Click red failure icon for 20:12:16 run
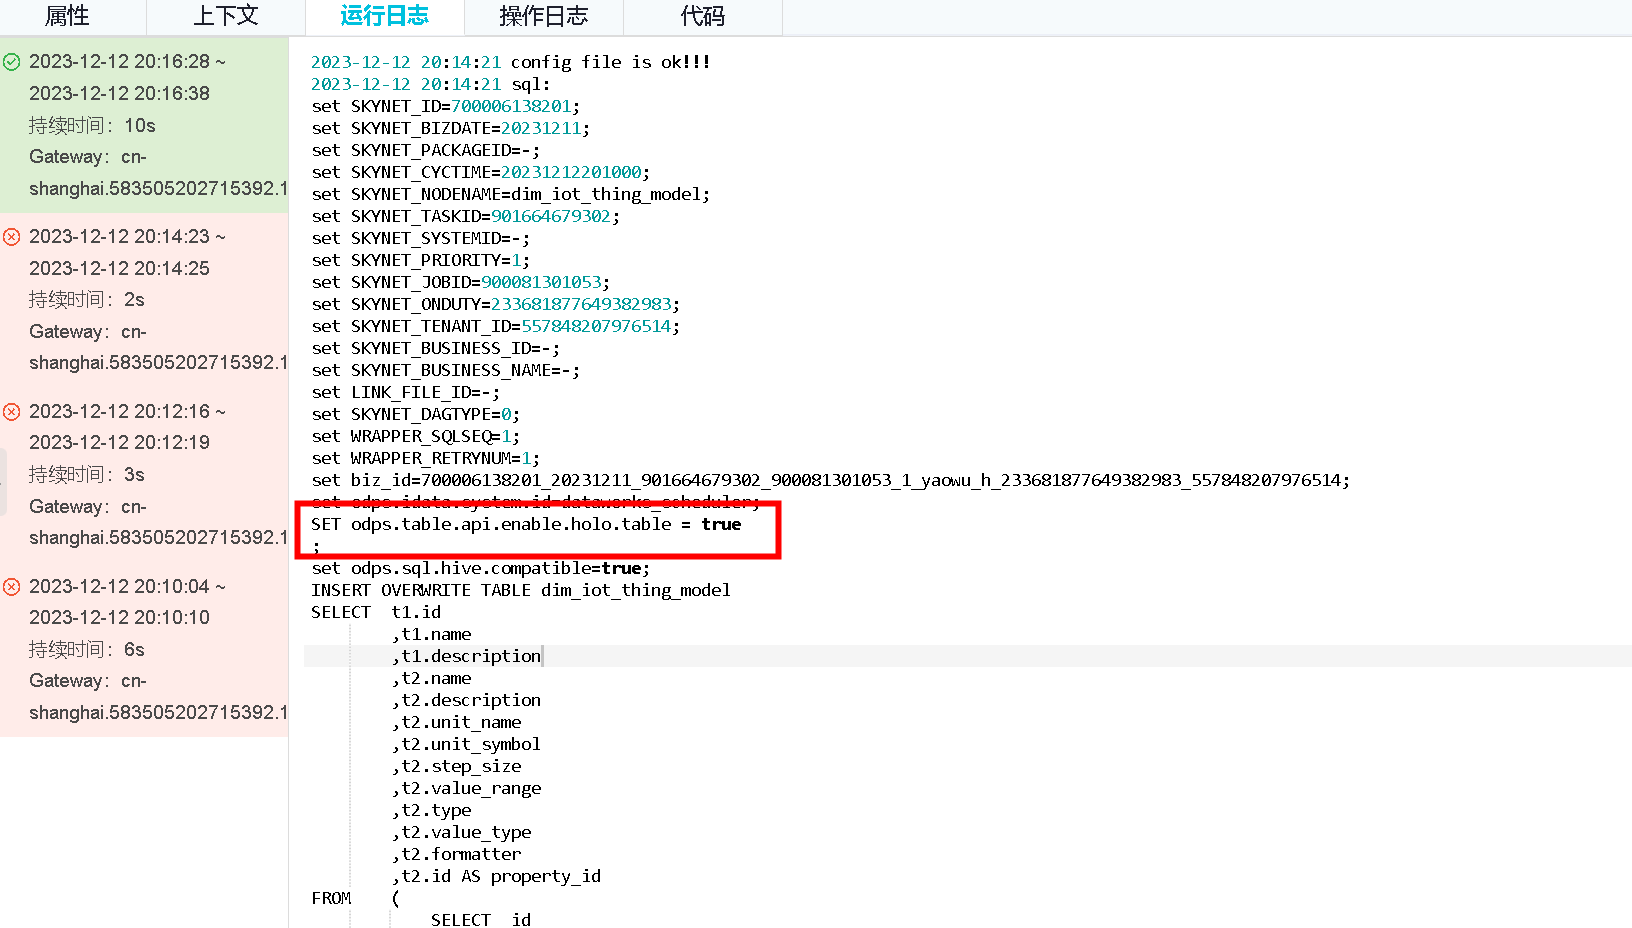The height and width of the screenshot is (928, 1632). [12, 412]
